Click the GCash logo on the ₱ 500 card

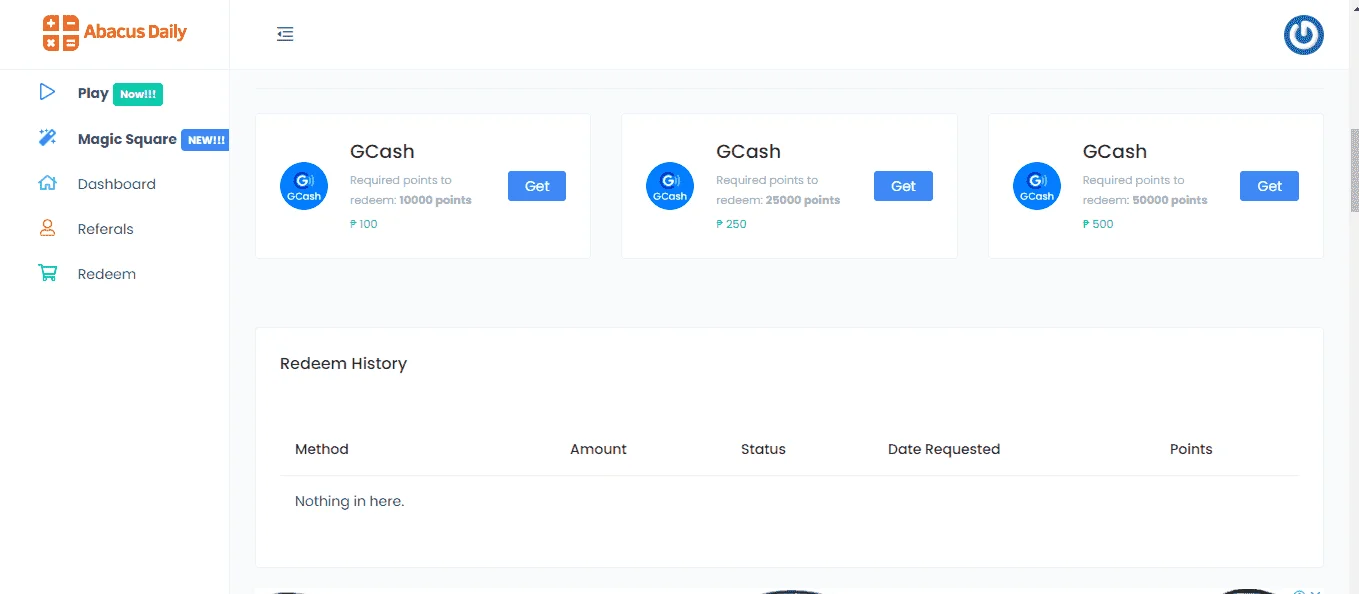(1037, 186)
